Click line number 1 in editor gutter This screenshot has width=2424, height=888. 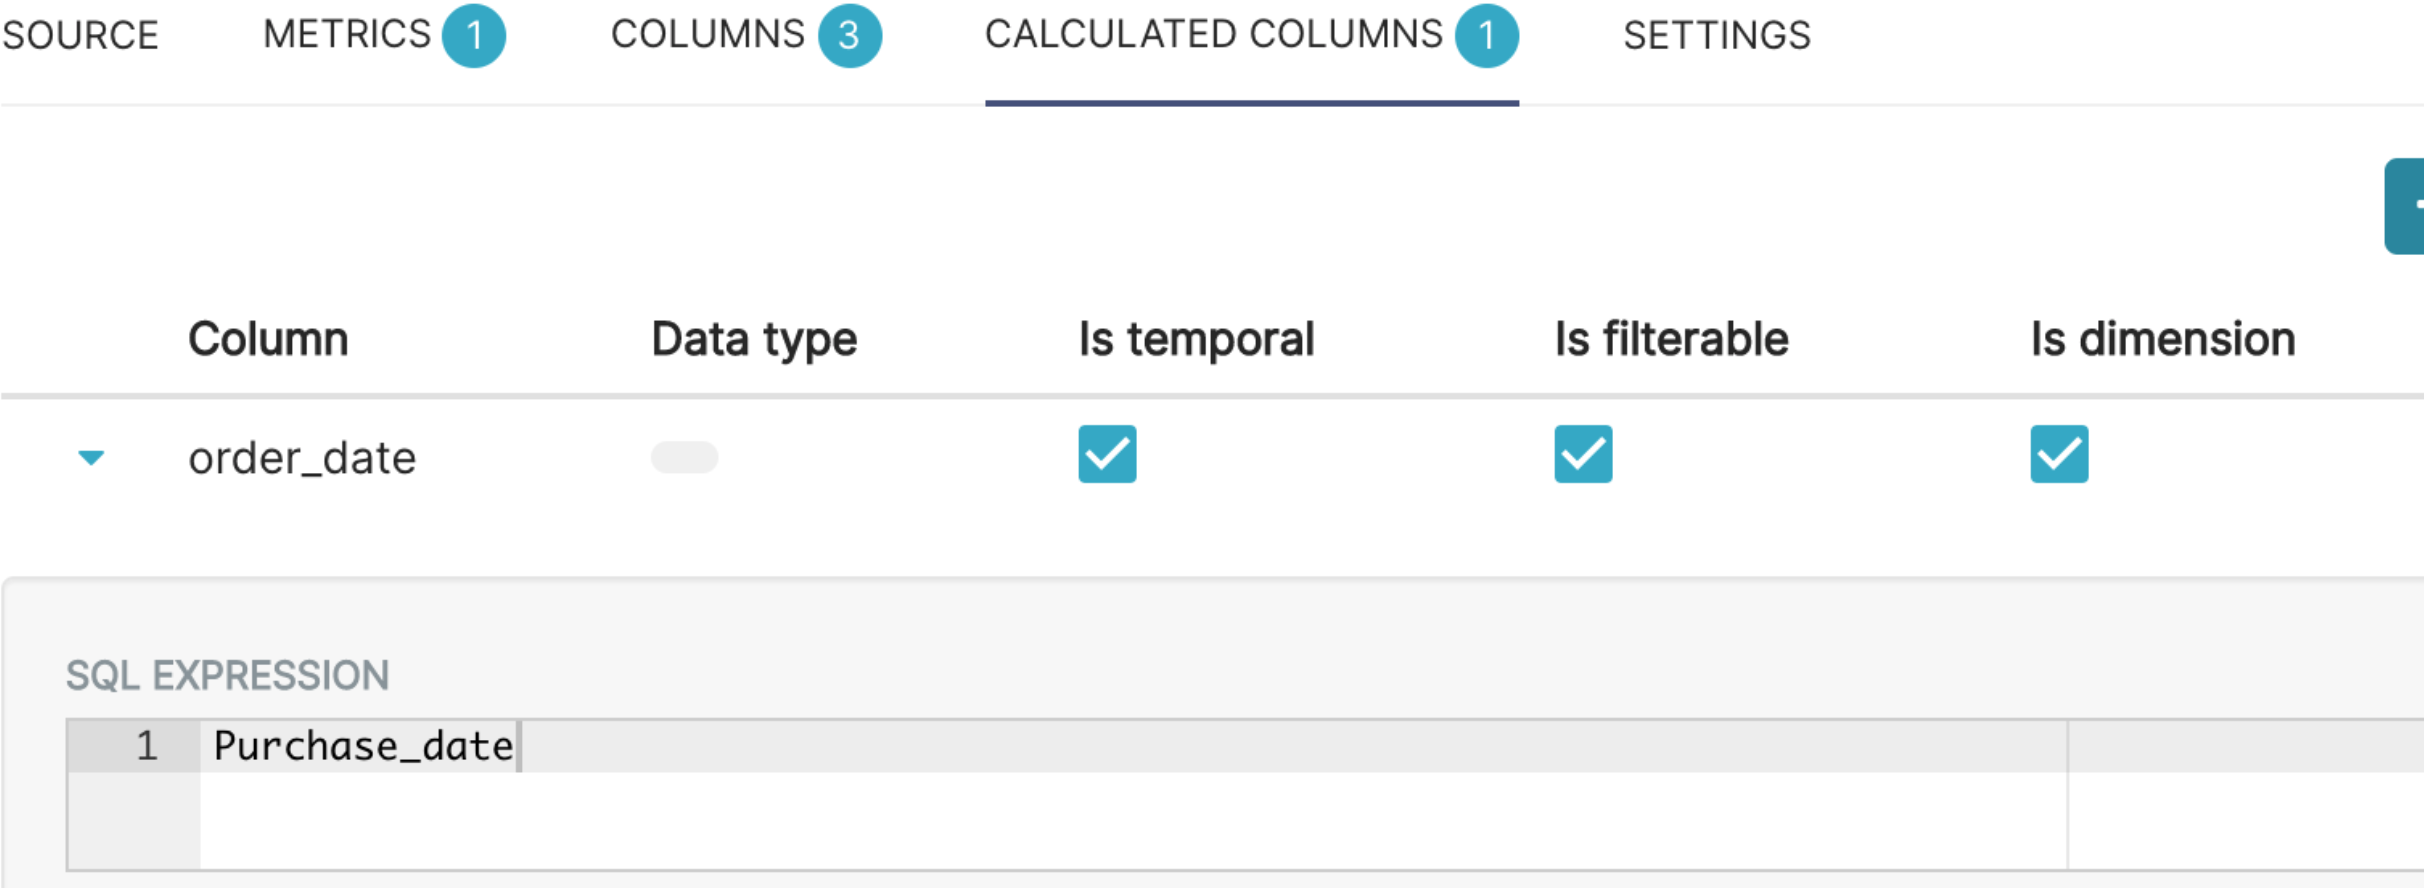click(147, 746)
